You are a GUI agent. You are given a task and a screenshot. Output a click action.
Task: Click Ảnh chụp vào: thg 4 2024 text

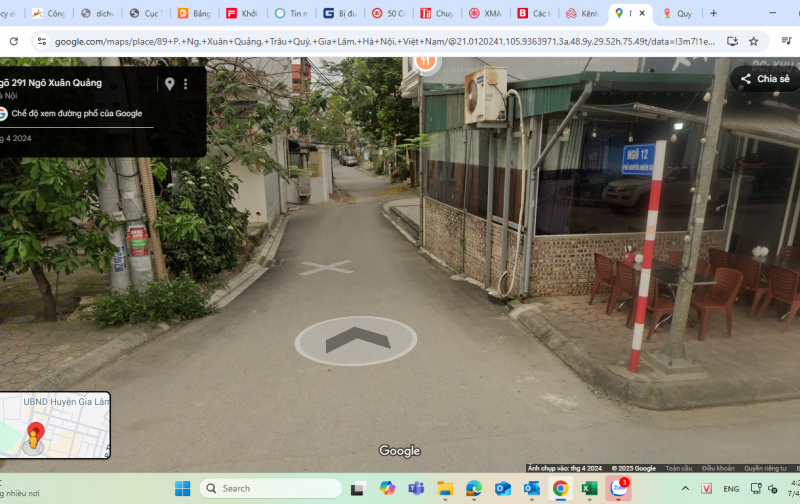coord(565,468)
